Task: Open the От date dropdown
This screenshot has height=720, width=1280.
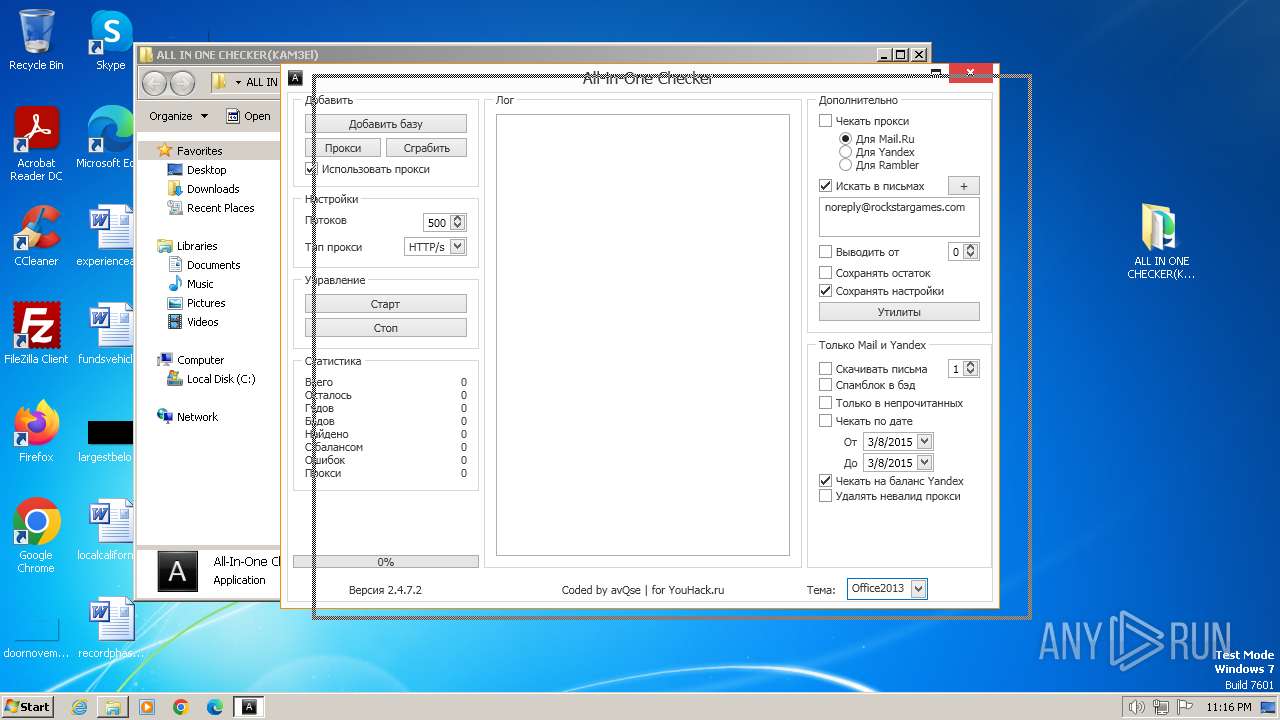Action: [x=925, y=441]
